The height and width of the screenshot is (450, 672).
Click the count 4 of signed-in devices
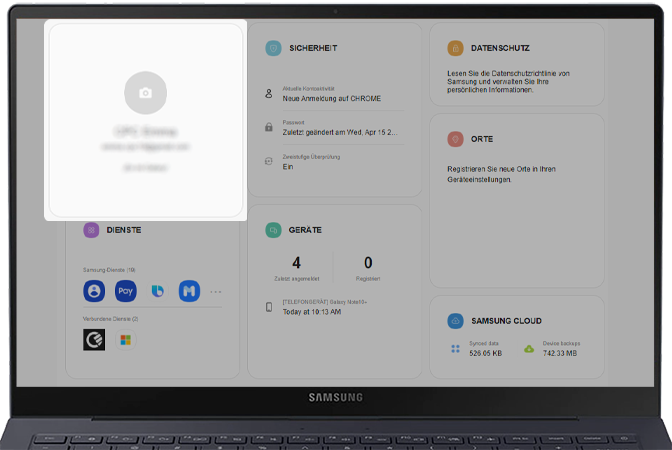point(296,263)
